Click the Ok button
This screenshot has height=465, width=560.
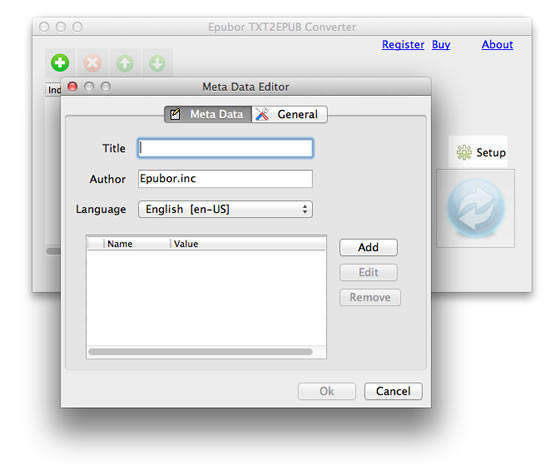(x=327, y=391)
